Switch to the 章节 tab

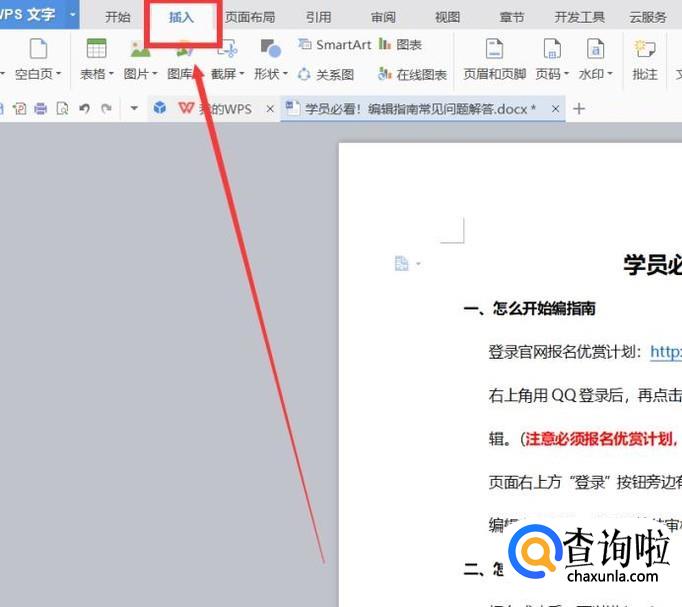pyautogui.click(x=512, y=17)
